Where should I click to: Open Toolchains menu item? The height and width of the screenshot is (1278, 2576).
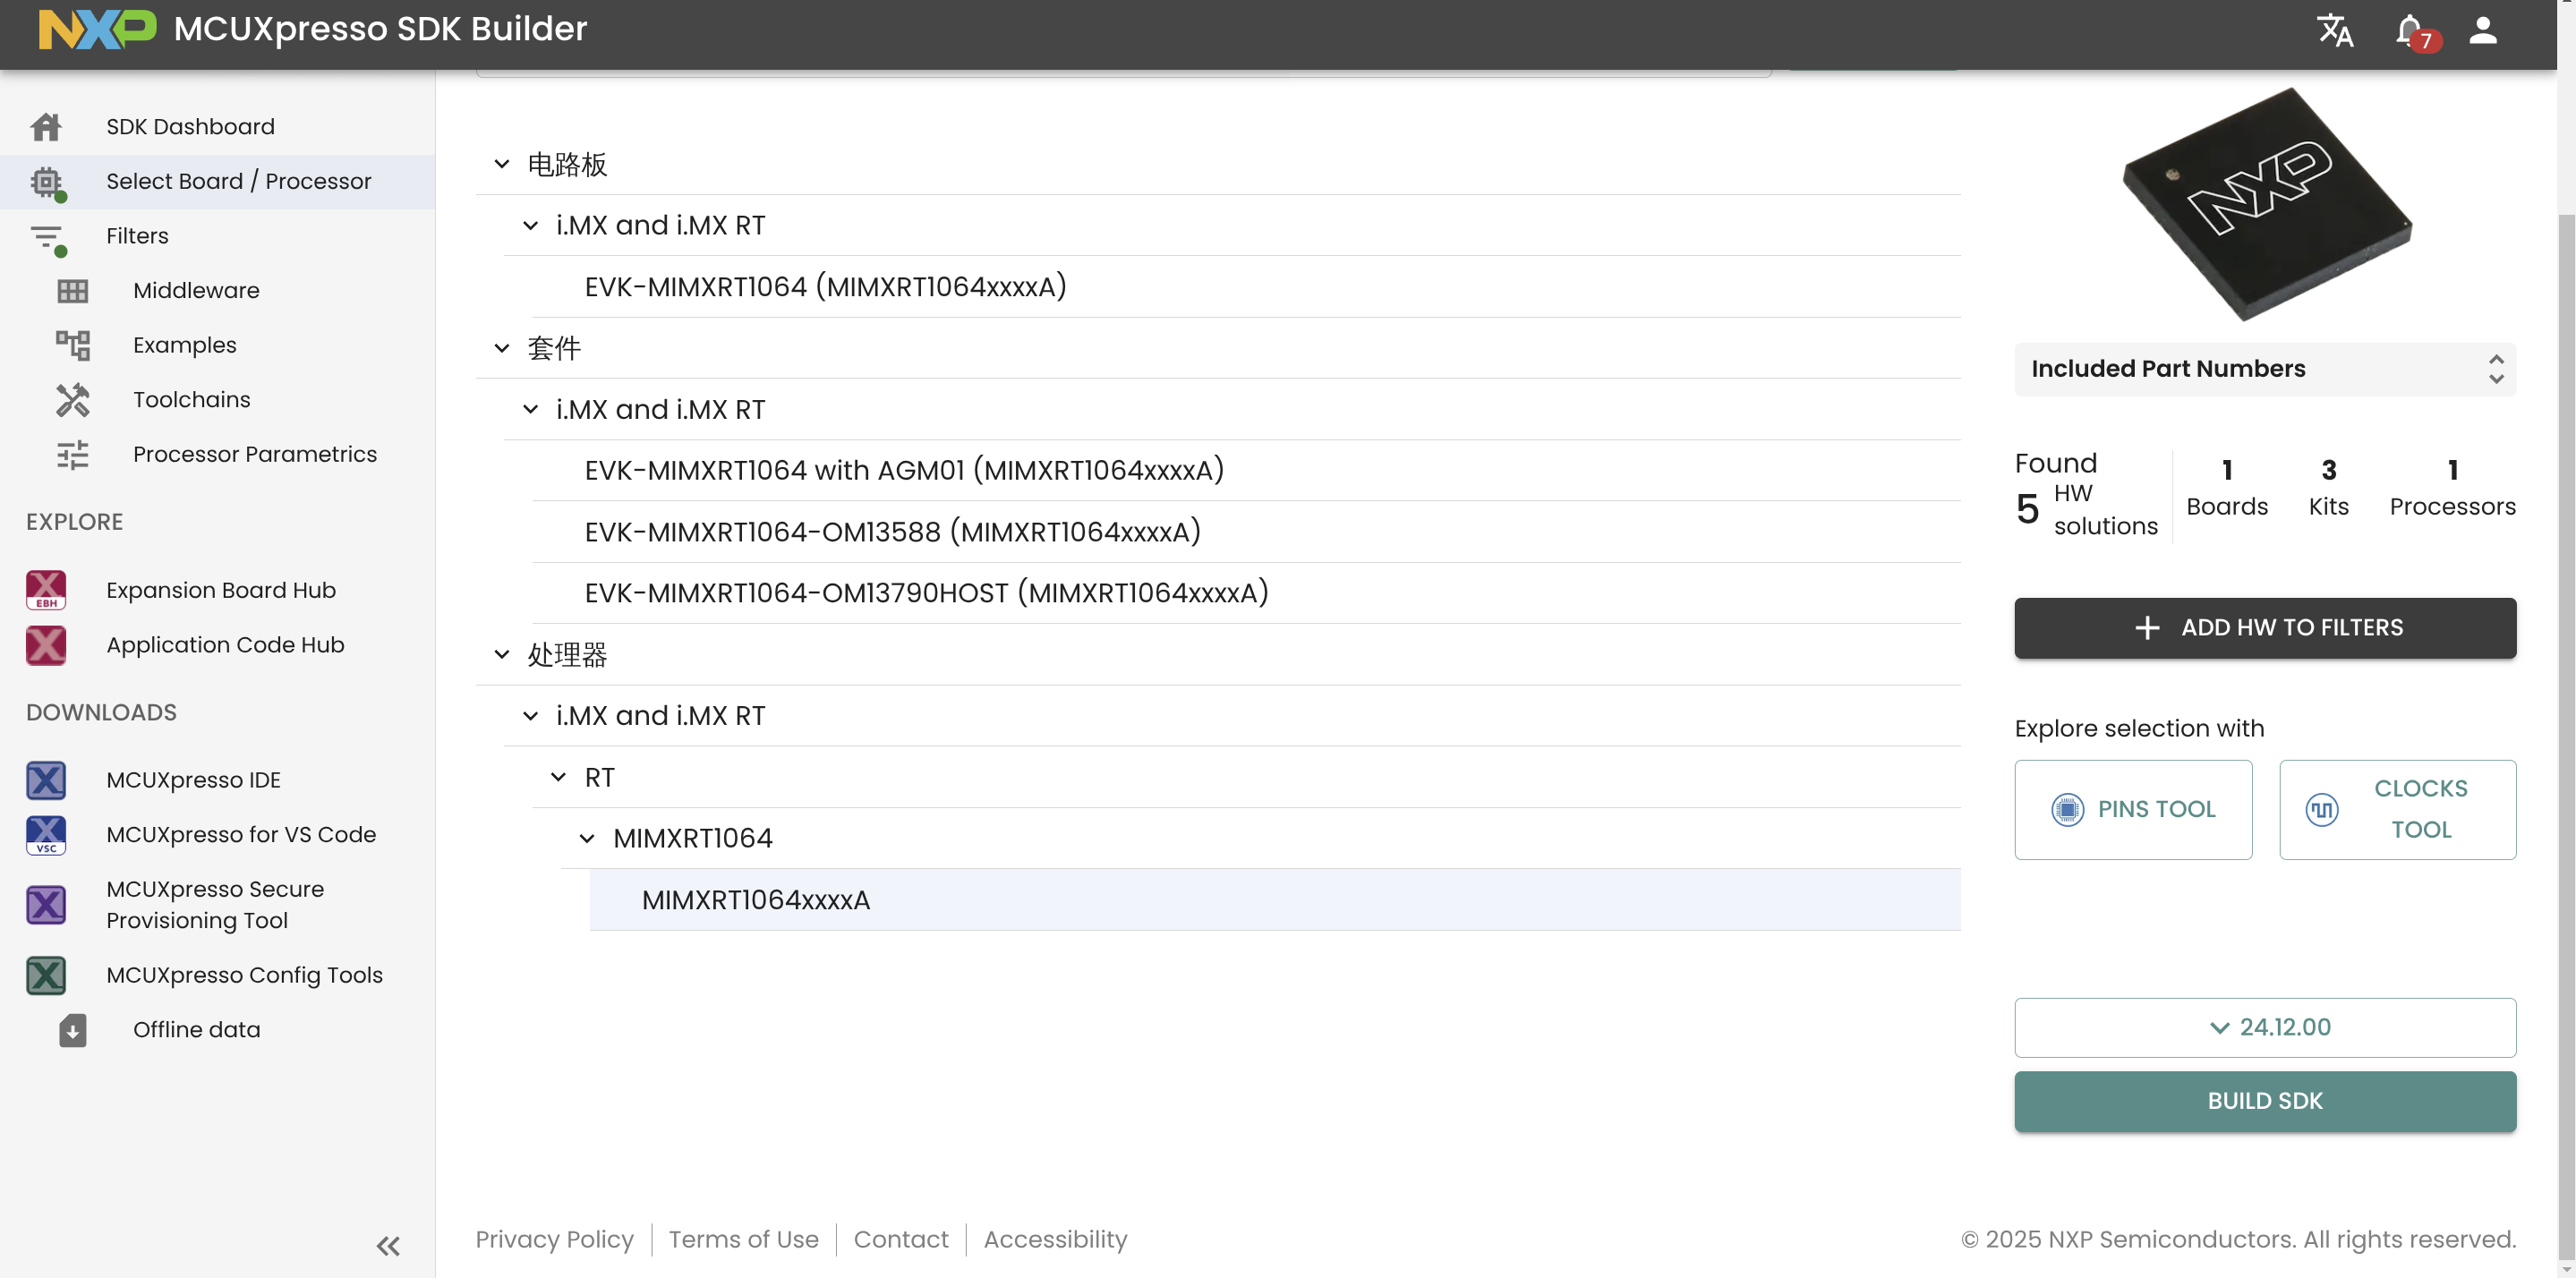pyautogui.click(x=192, y=400)
